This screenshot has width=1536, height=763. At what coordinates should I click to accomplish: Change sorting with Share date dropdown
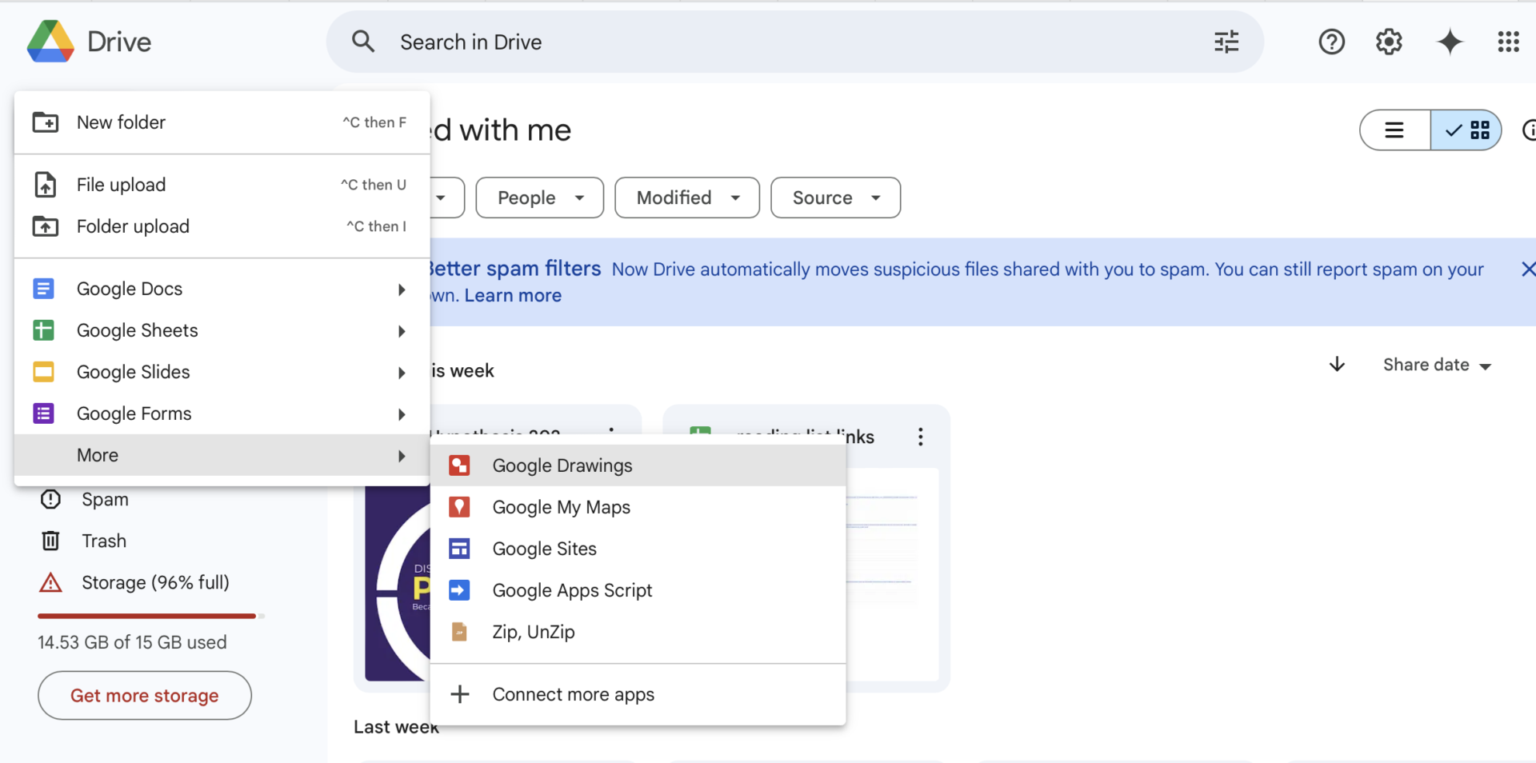point(1436,364)
